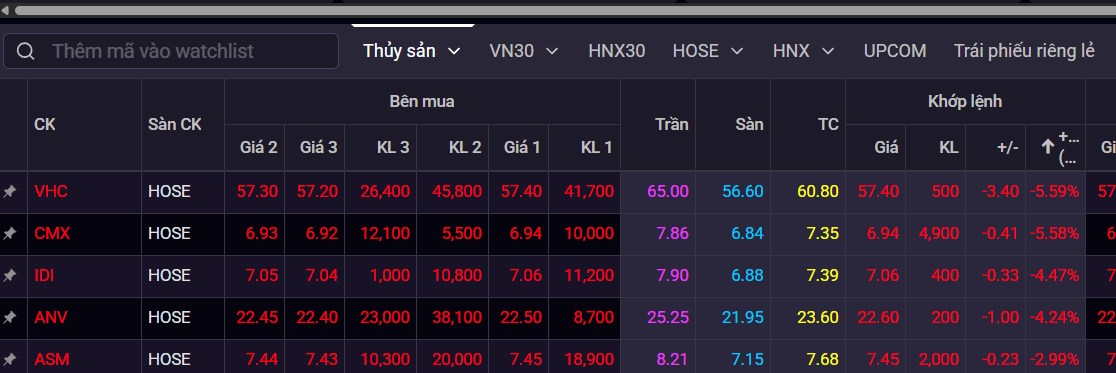This screenshot has height=373, width=1116.
Task: Open the IDI stock symbol
Action: pos(44,275)
